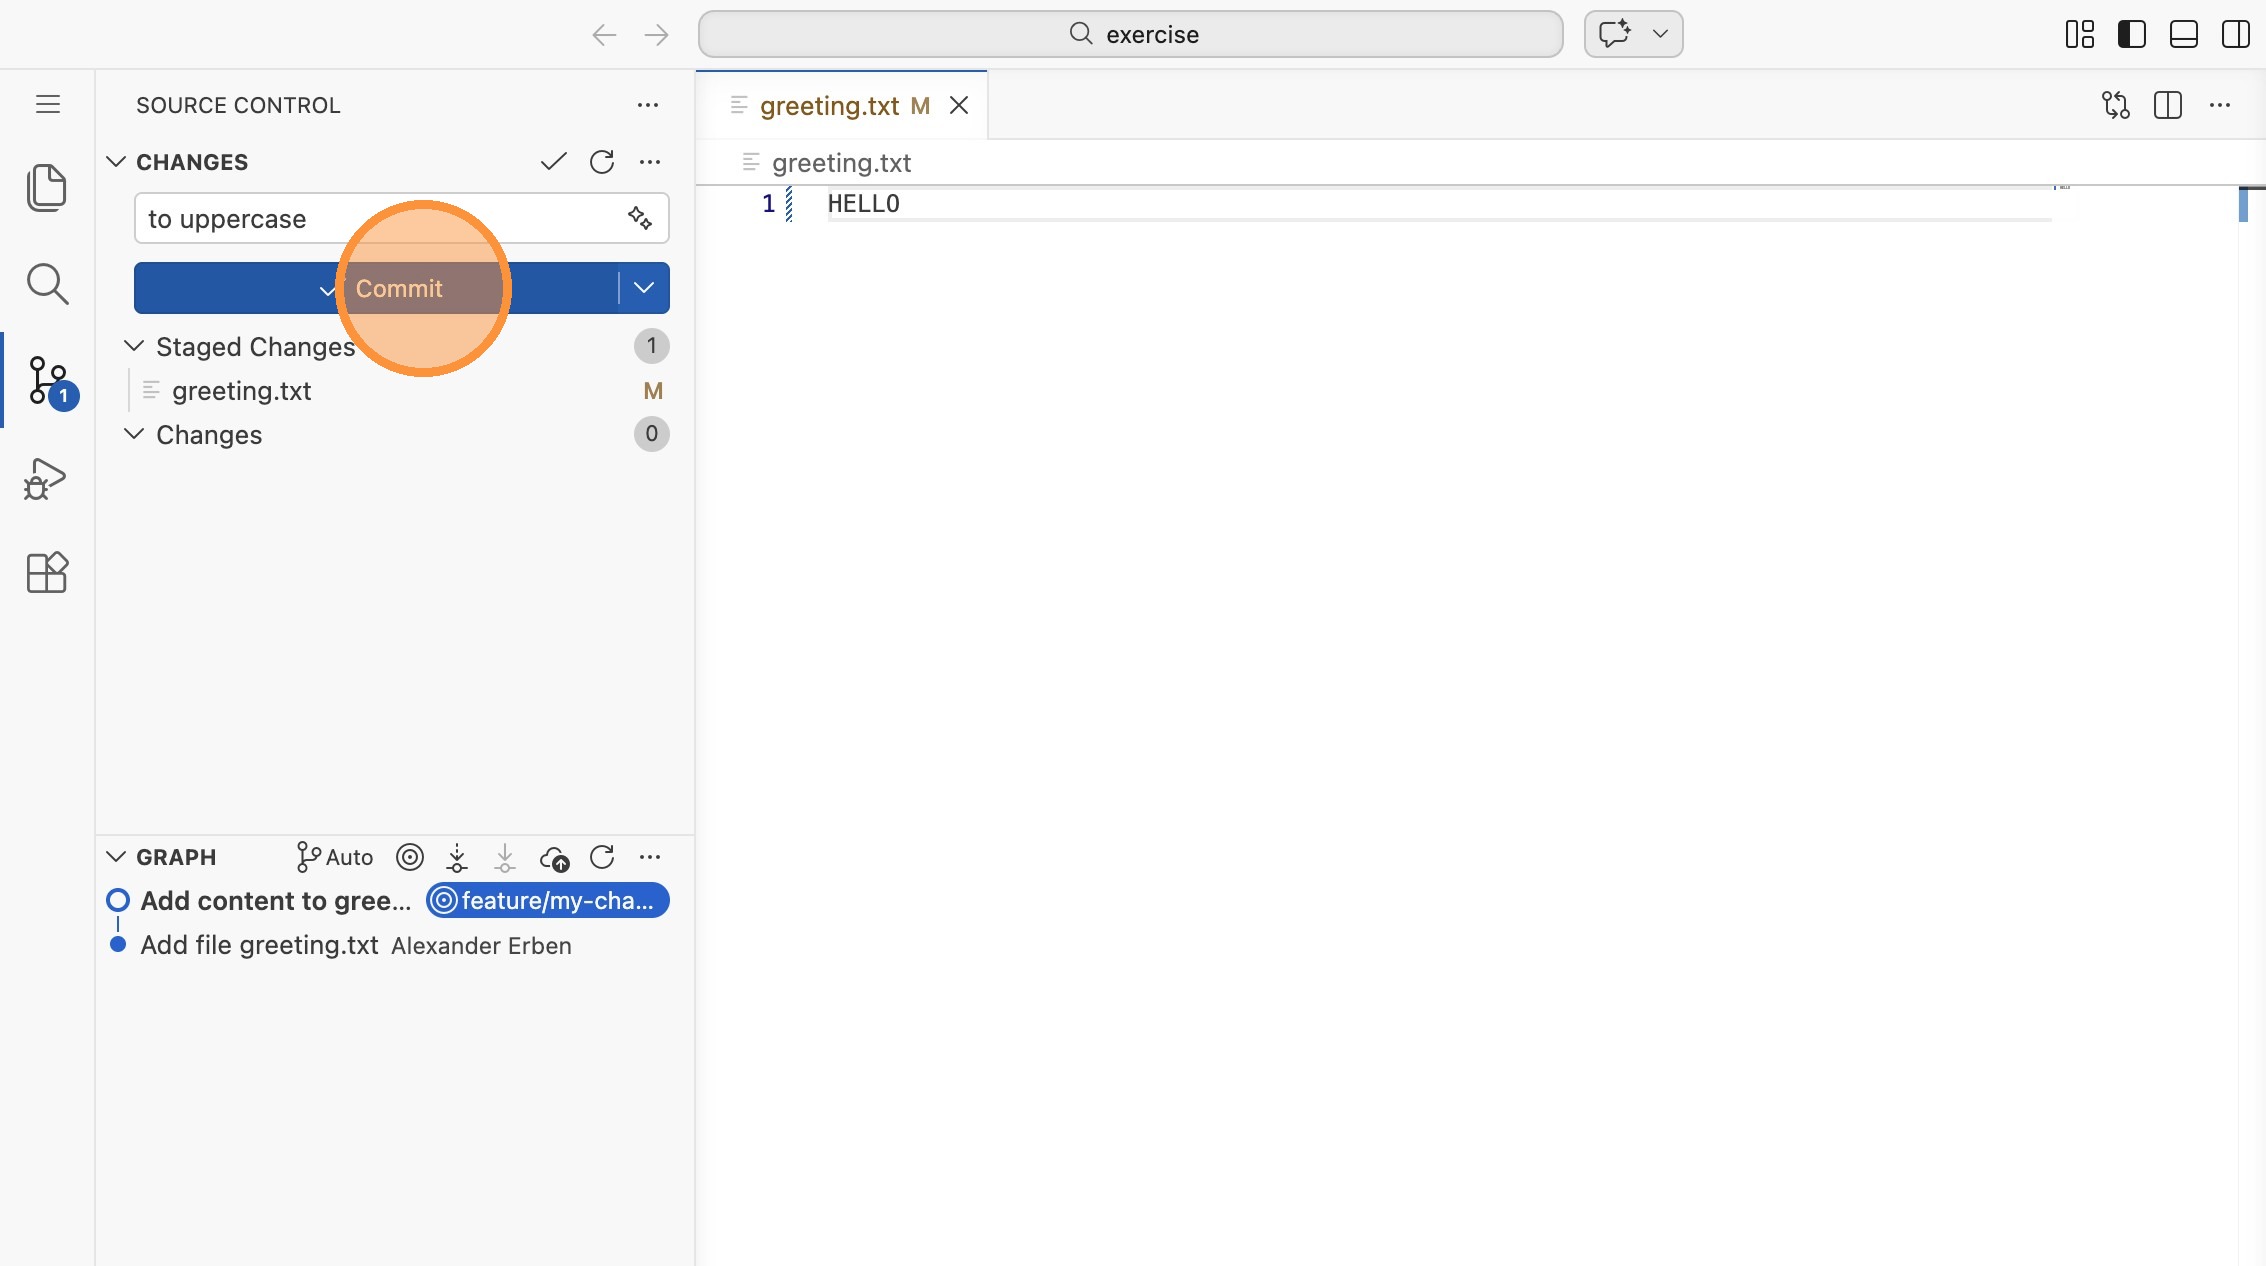Toggle the bottom panel visibility

pyautogui.click(x=2183, y=34)
